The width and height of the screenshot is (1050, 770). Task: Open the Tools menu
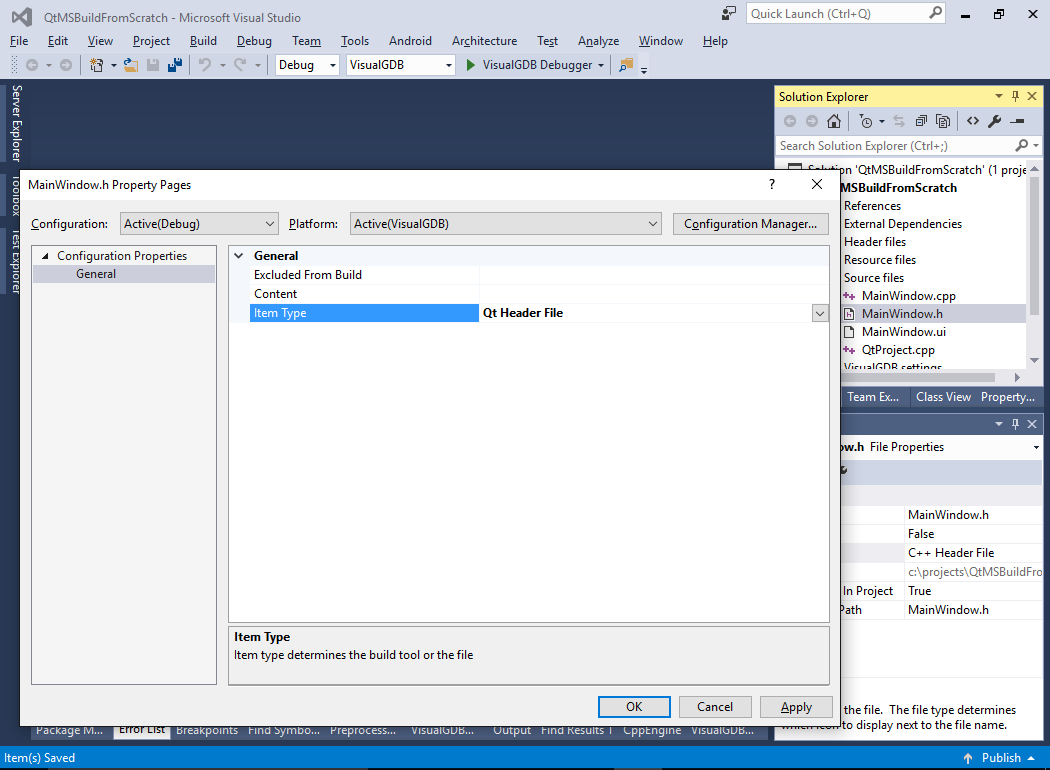point(354,41)
